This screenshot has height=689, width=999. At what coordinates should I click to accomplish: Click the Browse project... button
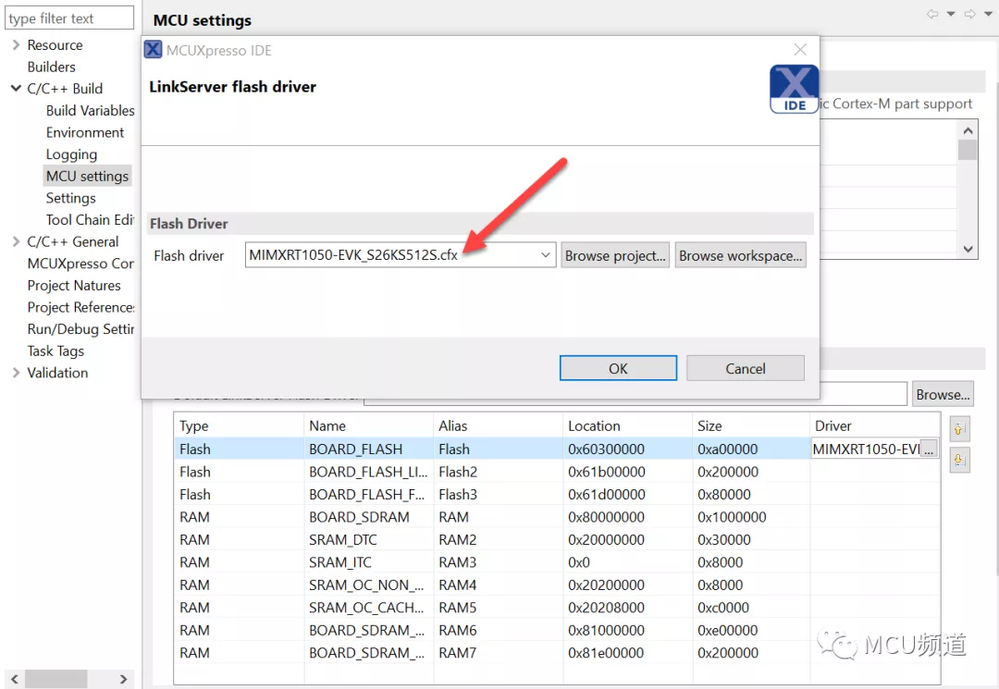coord(615,255)
